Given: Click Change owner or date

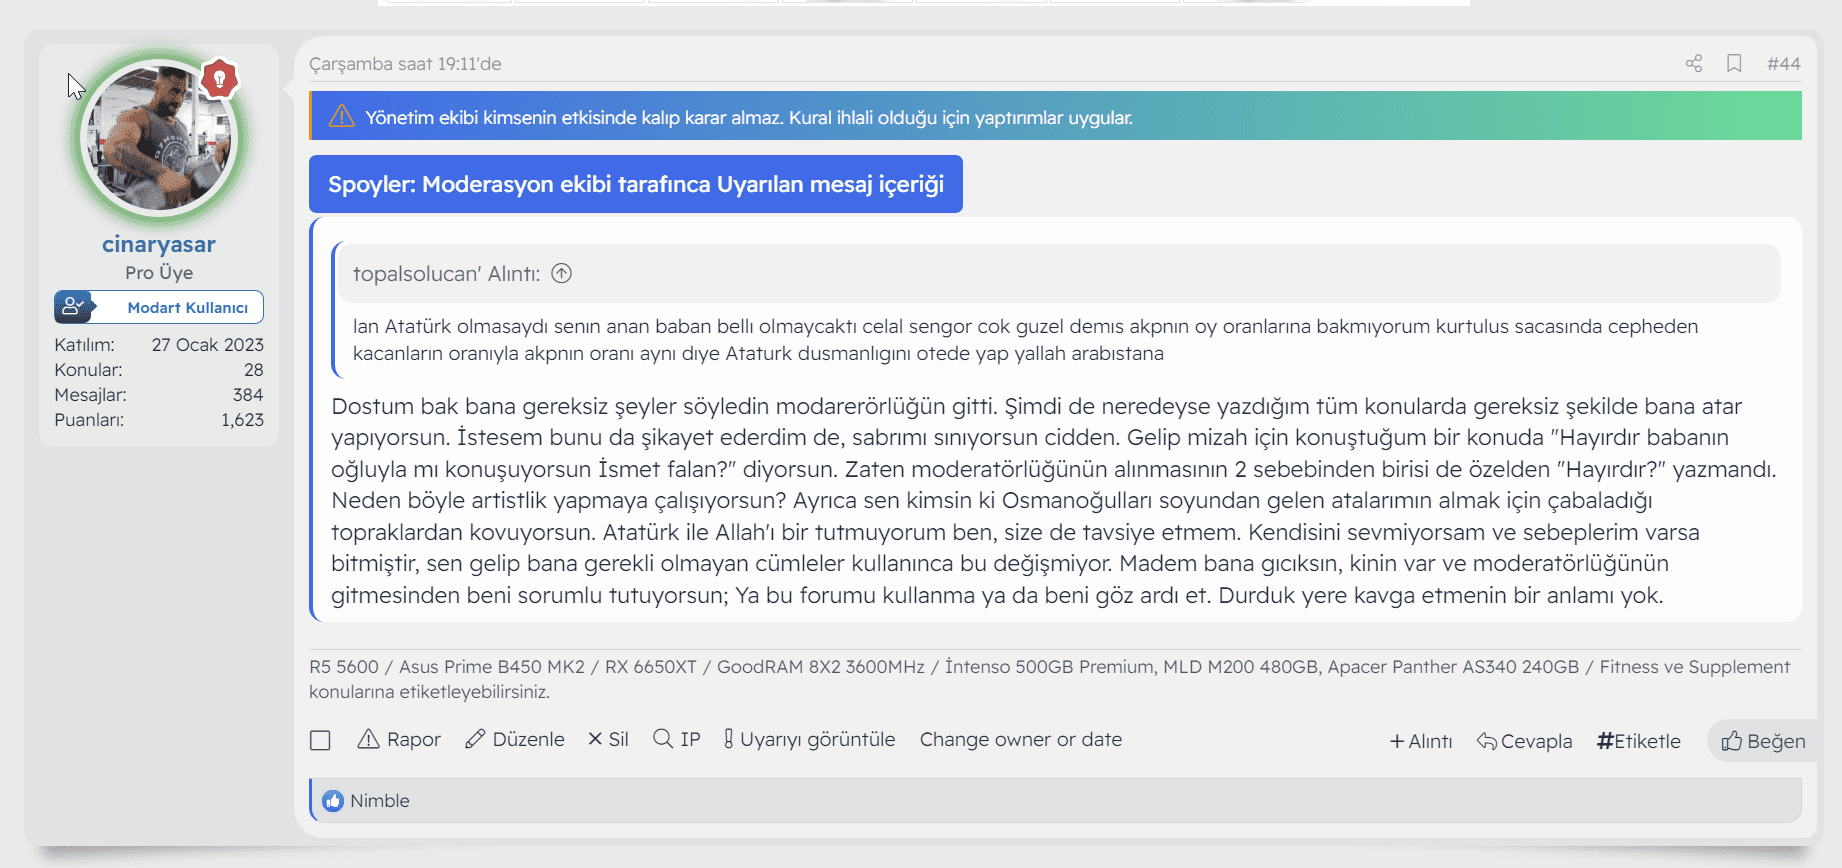Looking at the screenshot, I should pos(1020,740).
